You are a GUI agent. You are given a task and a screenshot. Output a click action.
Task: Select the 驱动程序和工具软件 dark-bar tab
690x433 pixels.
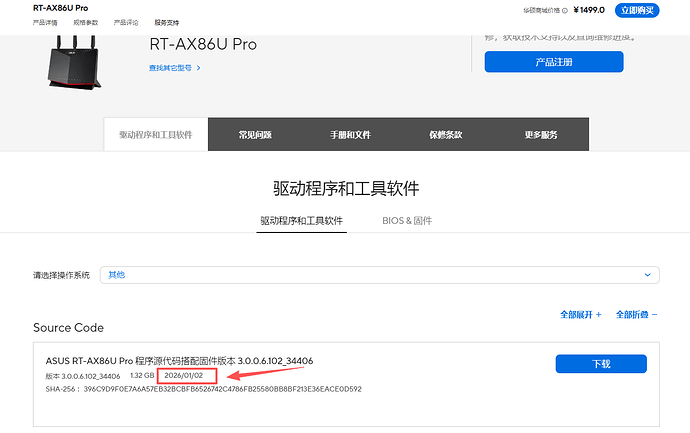click(x=156, y=135)
